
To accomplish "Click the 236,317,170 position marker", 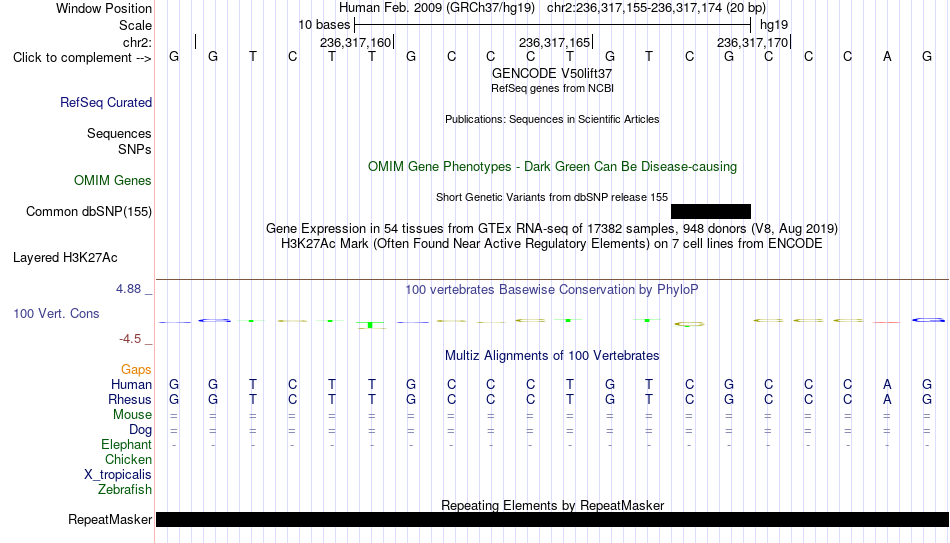I will (752, 42).
